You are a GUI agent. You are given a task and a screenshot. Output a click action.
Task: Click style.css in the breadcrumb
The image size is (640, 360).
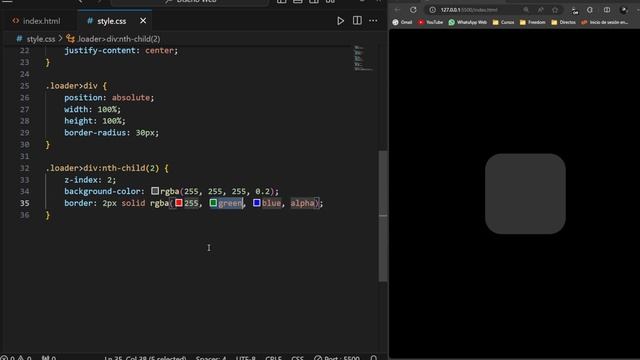(40, 39)
